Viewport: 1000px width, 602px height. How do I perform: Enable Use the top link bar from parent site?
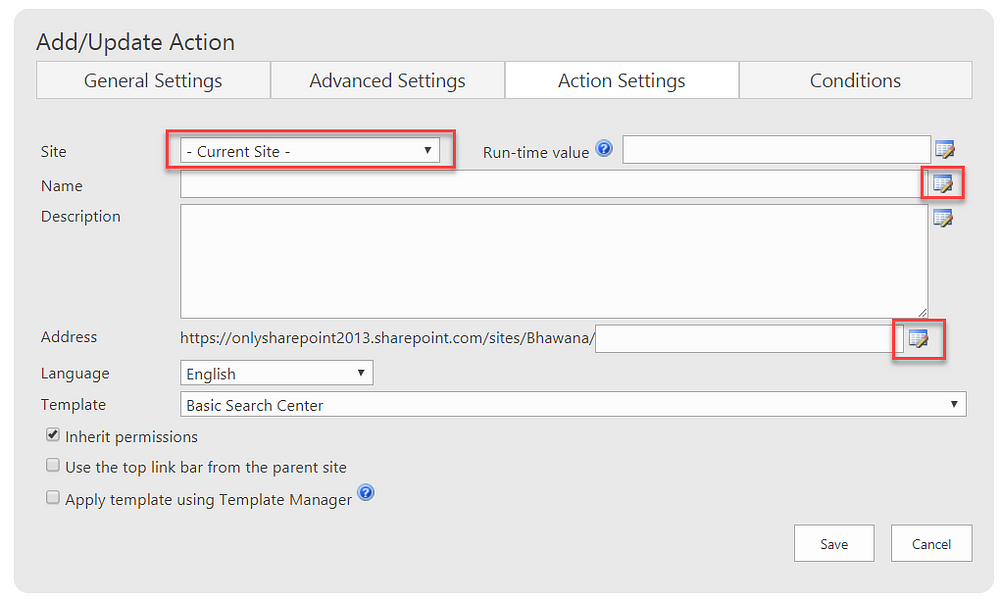point(53,465)
